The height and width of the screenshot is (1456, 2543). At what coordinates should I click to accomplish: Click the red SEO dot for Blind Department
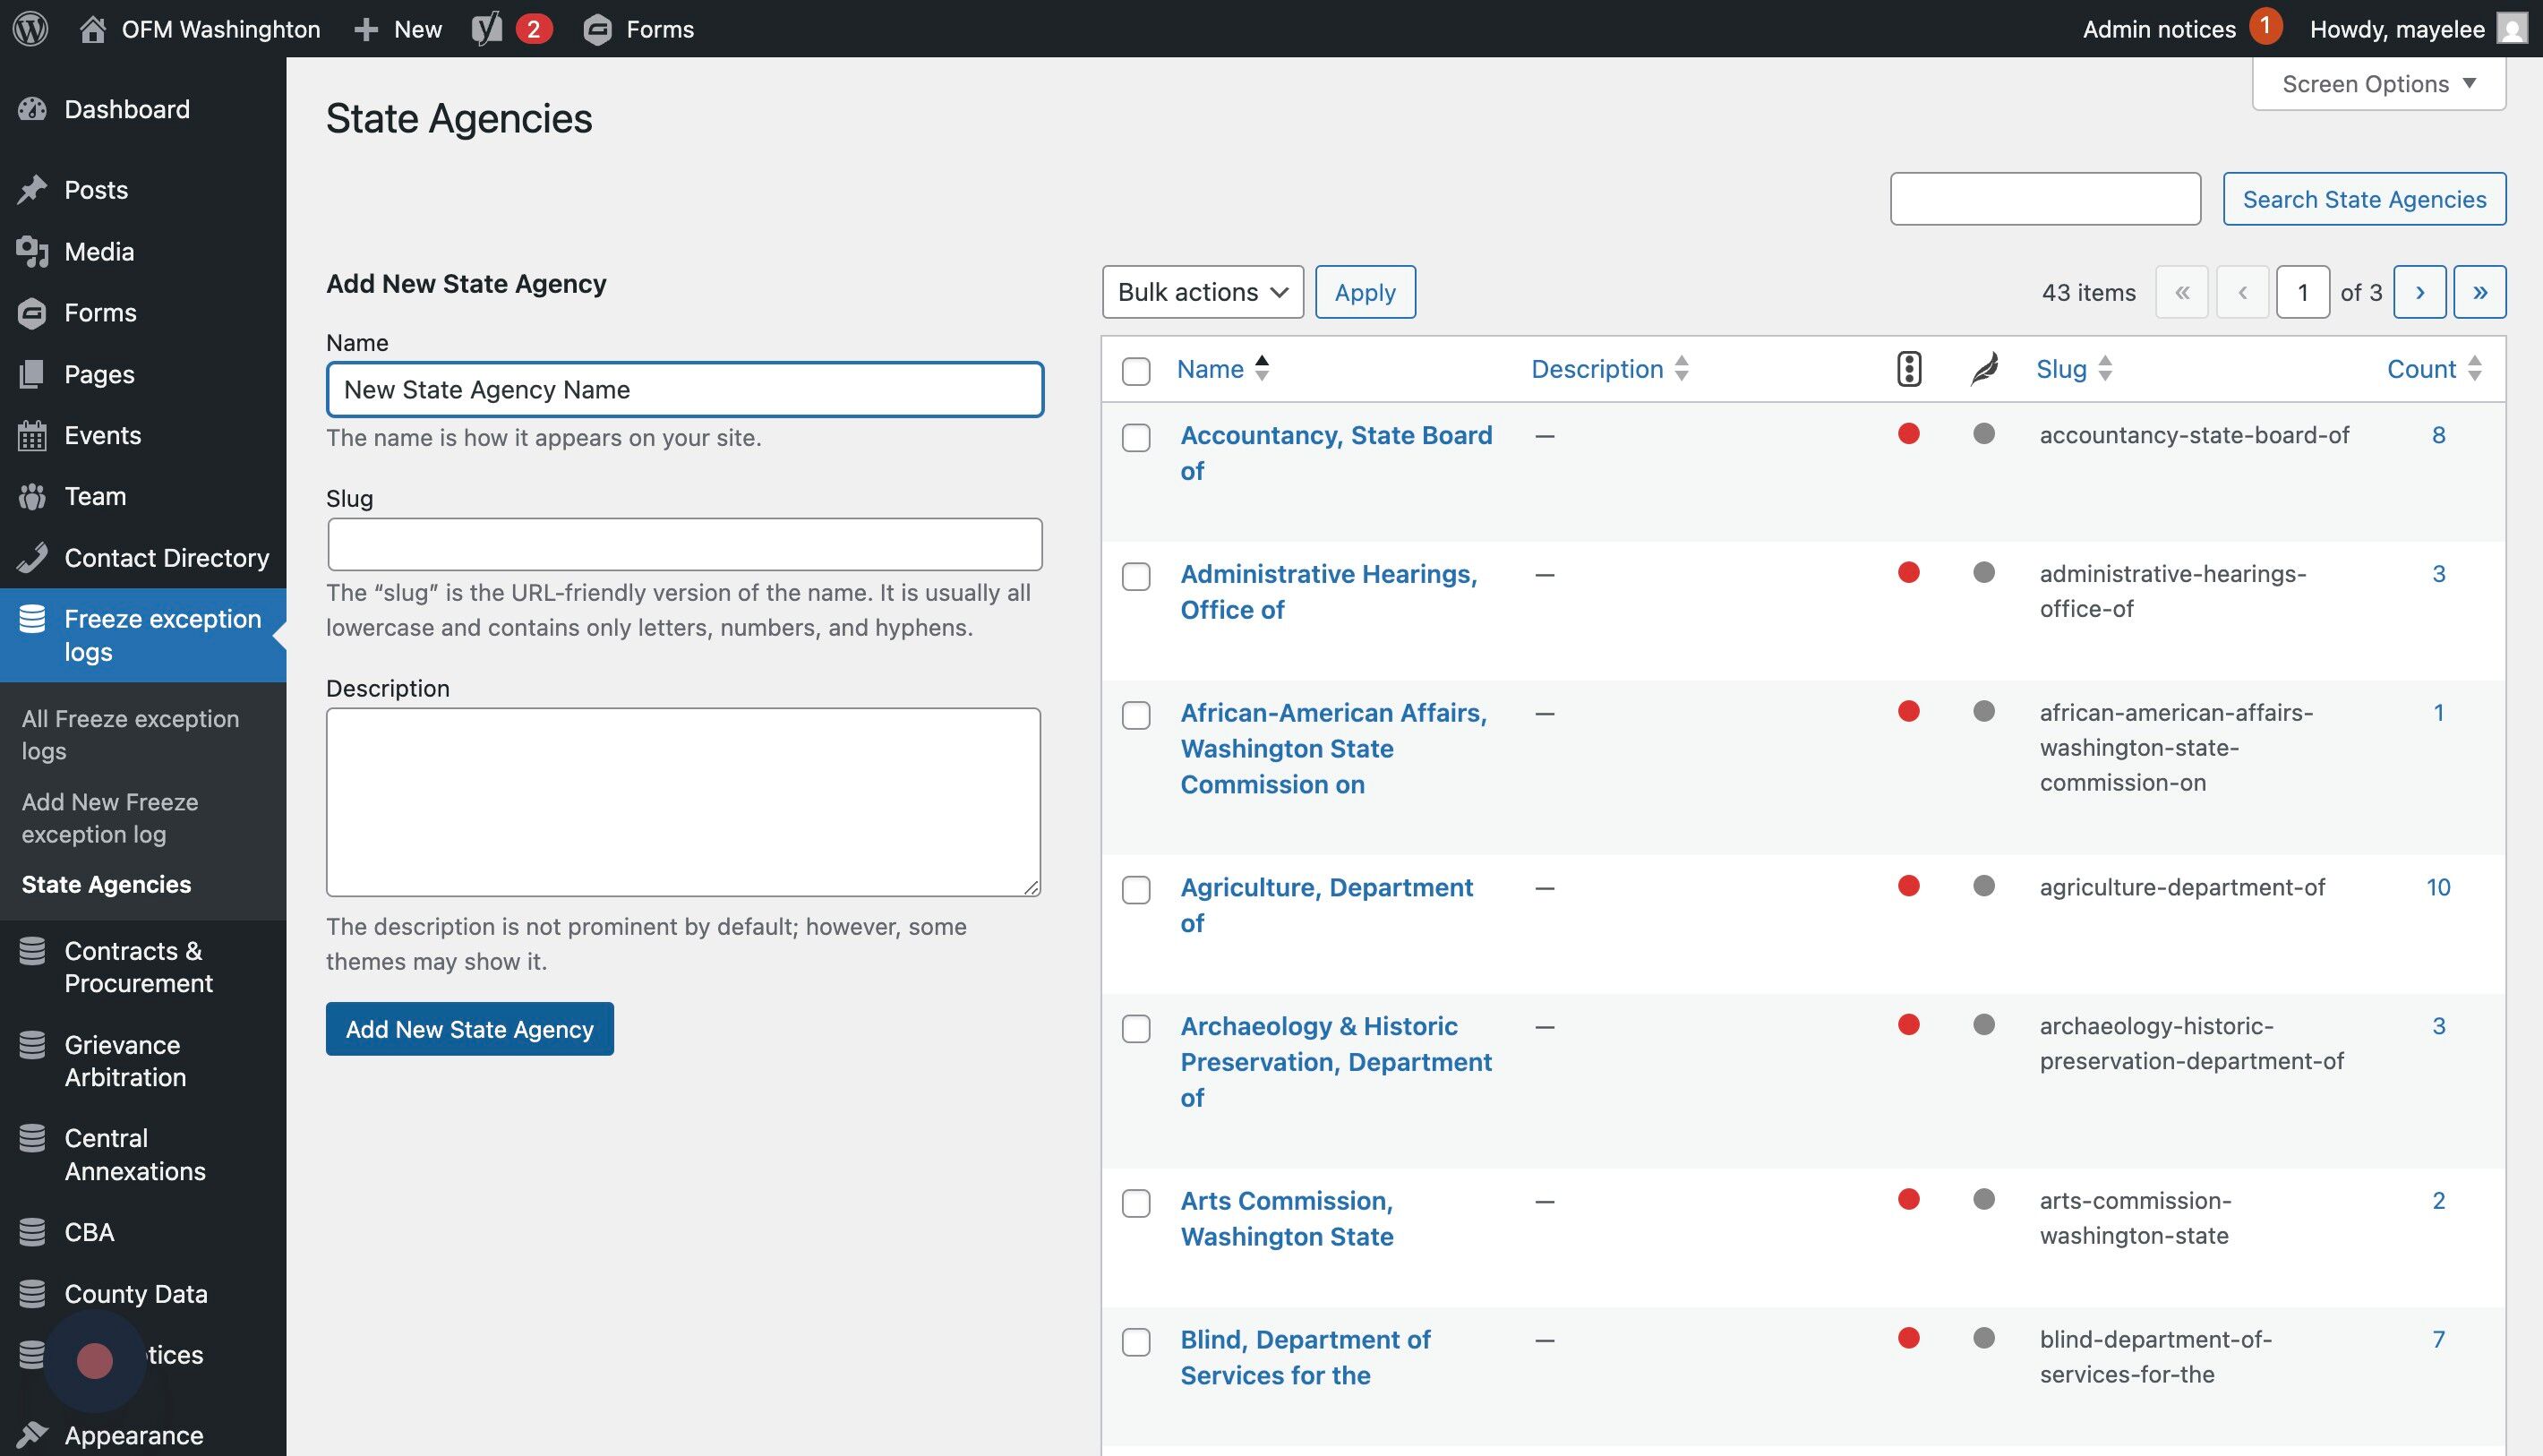click(1908, 1338)
